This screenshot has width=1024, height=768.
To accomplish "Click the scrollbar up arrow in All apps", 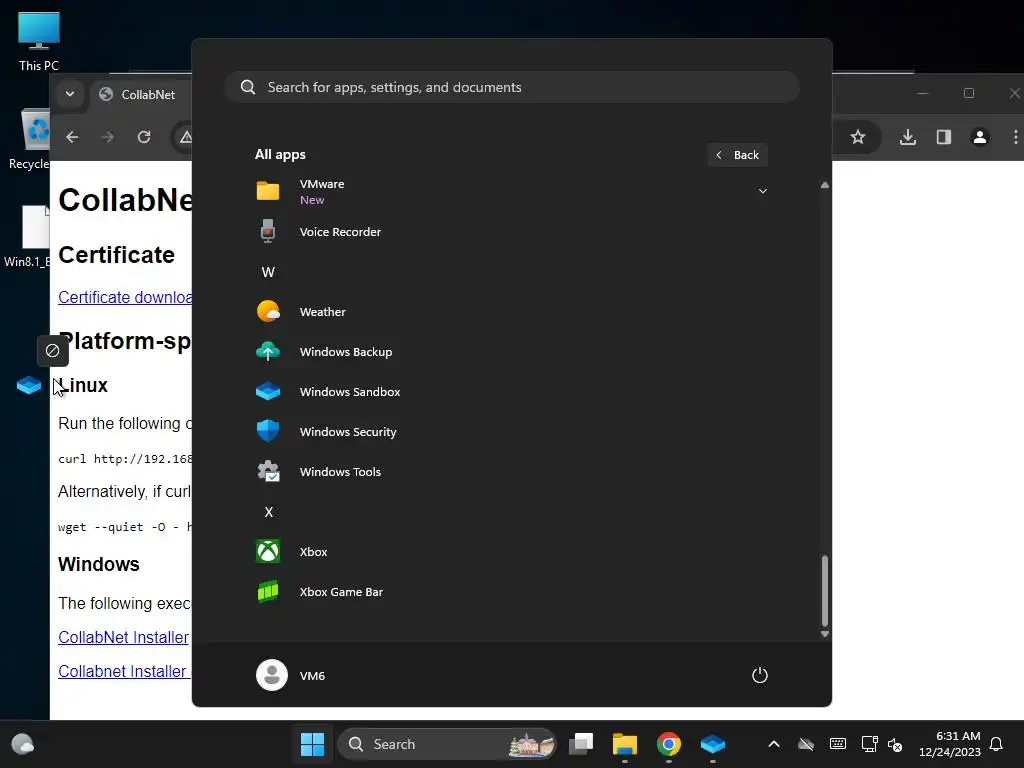I will [825, 185].
